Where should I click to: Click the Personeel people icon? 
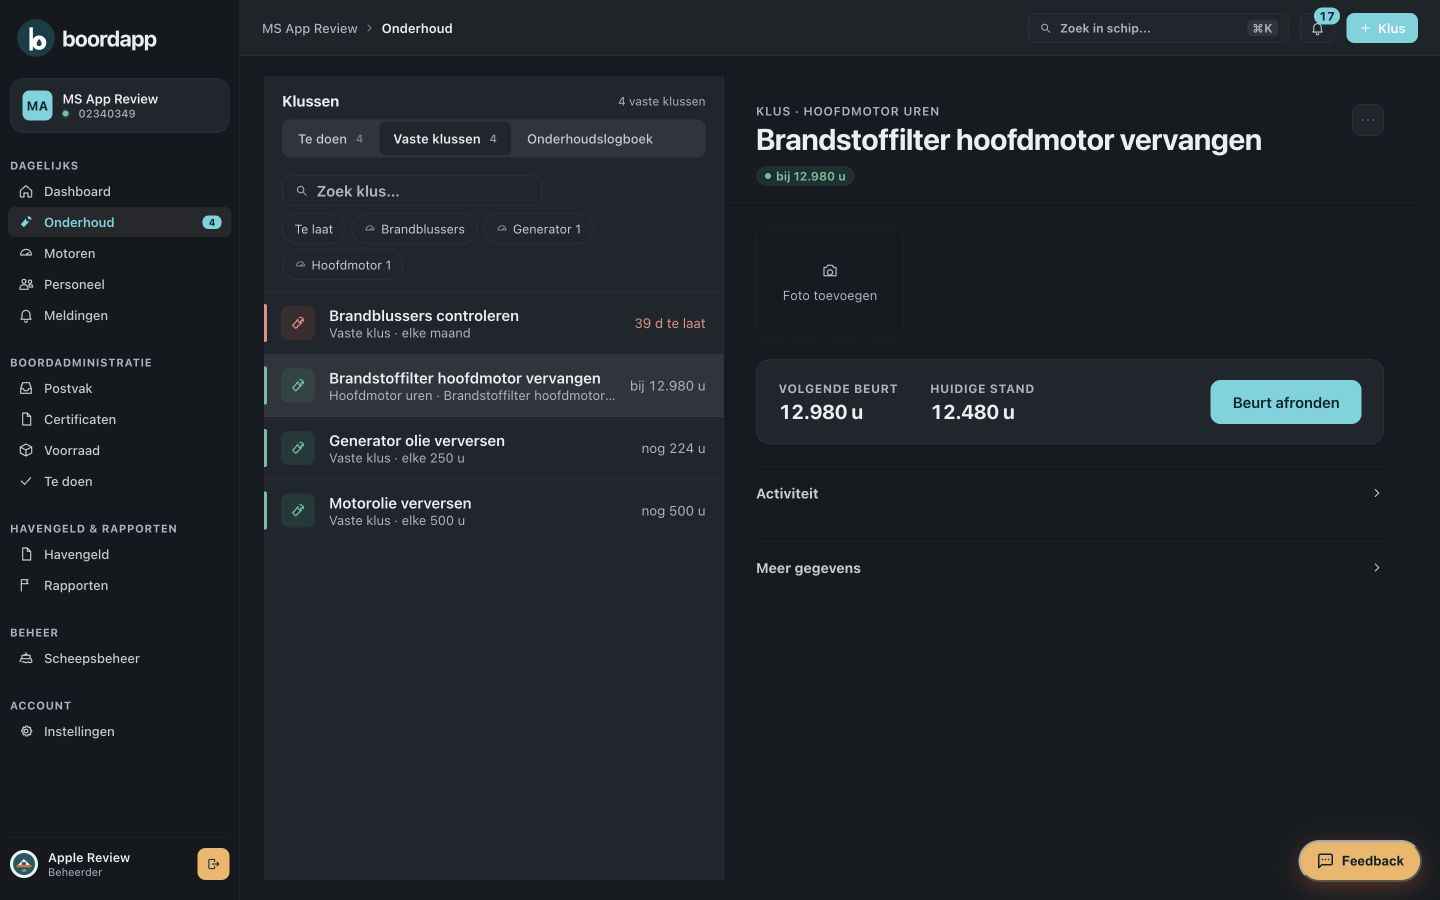coord(26,284)
